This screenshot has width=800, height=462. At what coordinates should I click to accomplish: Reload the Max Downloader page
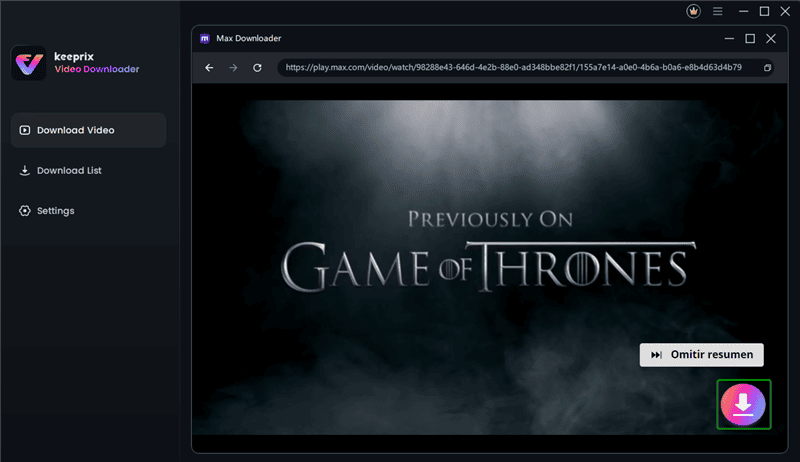click(257, 67)
